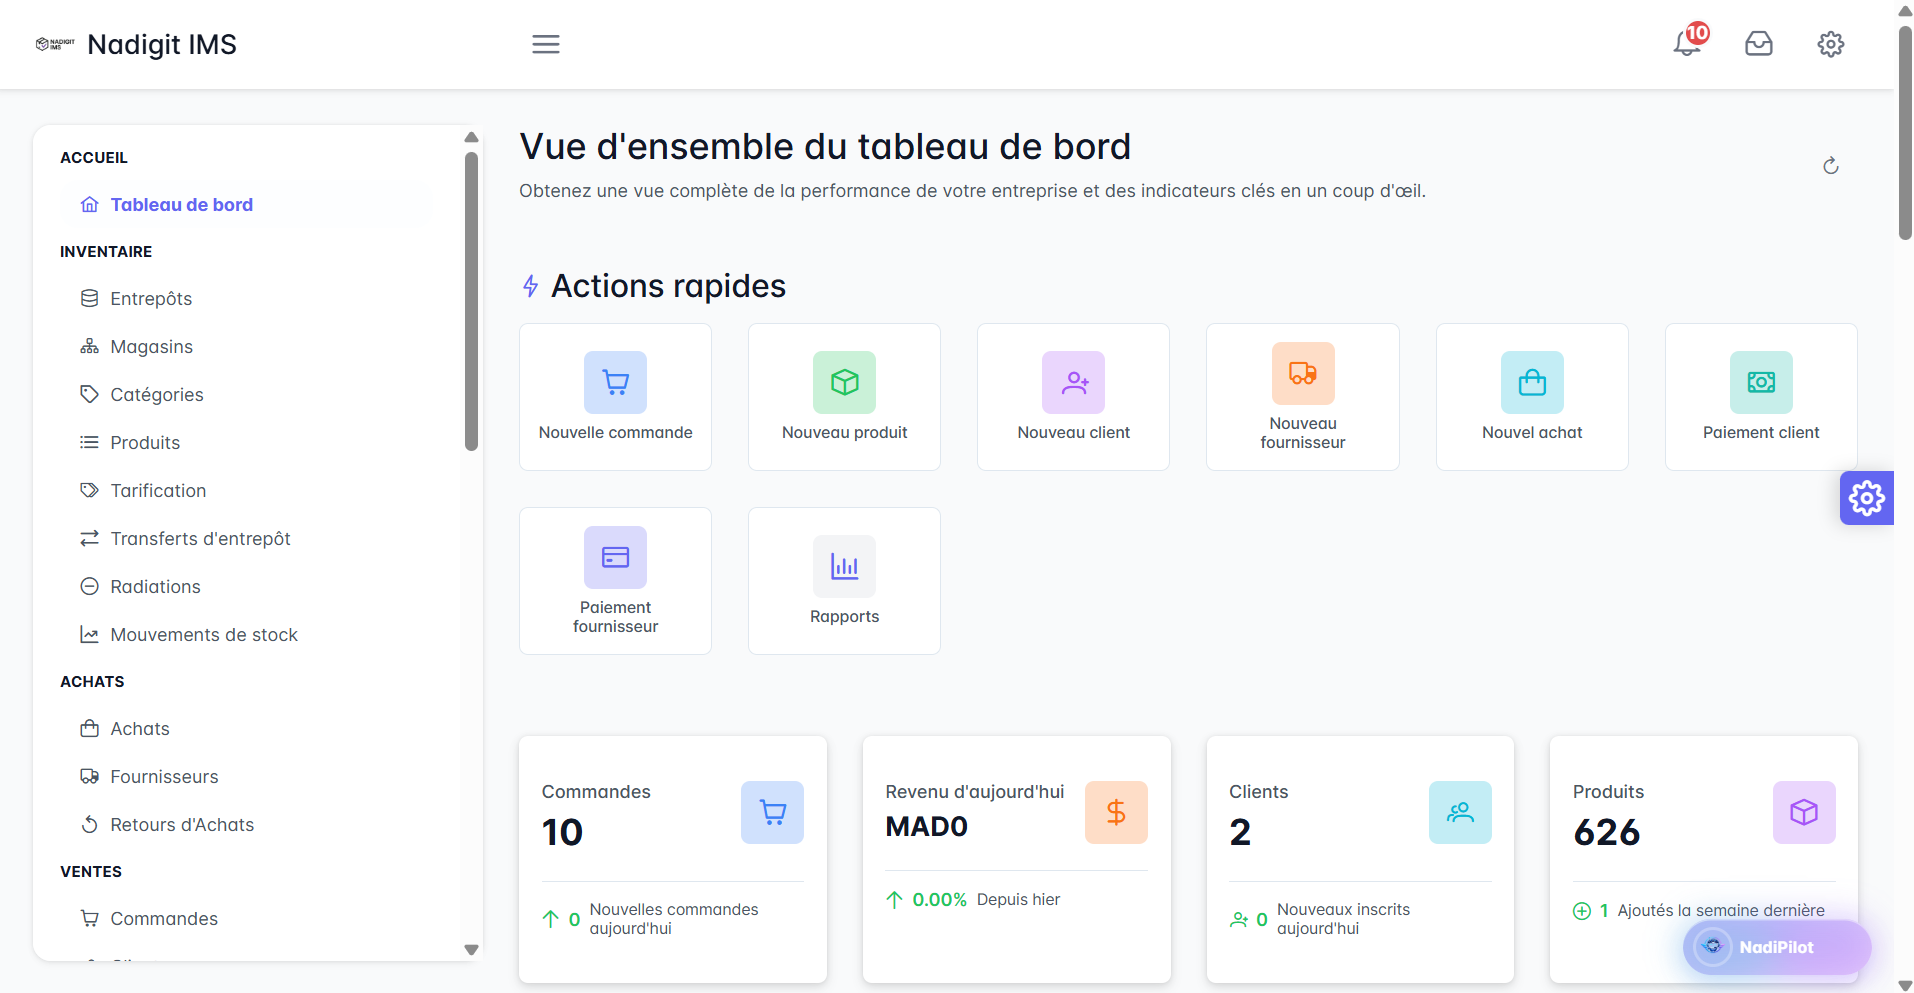
Task: Click the page vertical scrollbar thumb
Action: point(1905,133)
